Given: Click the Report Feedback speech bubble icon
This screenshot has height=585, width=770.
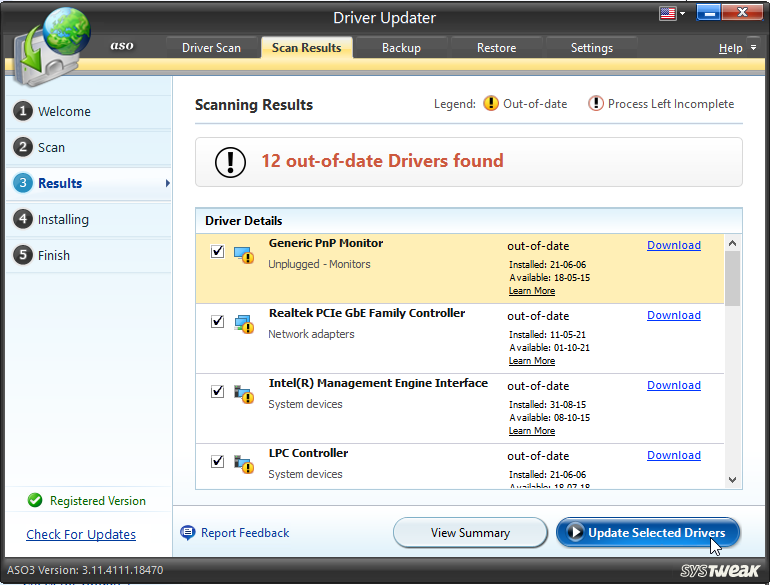Looking at the screenshot, I should click(x=187, y=533).
